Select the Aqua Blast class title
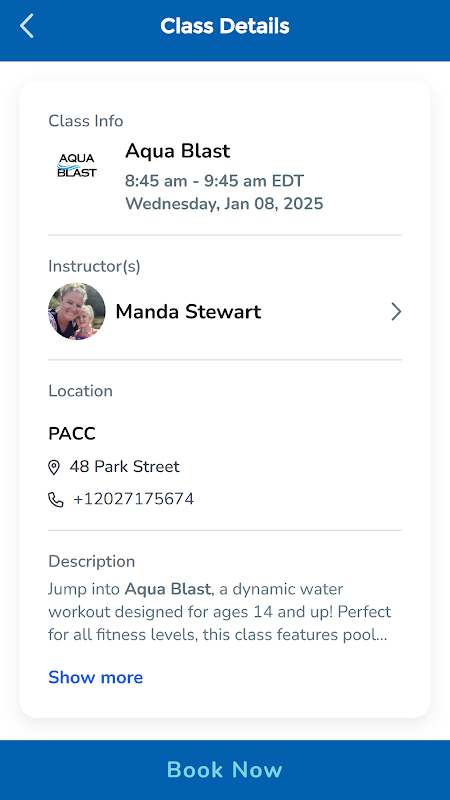This screenshot has width=450, height=800. 178,151
